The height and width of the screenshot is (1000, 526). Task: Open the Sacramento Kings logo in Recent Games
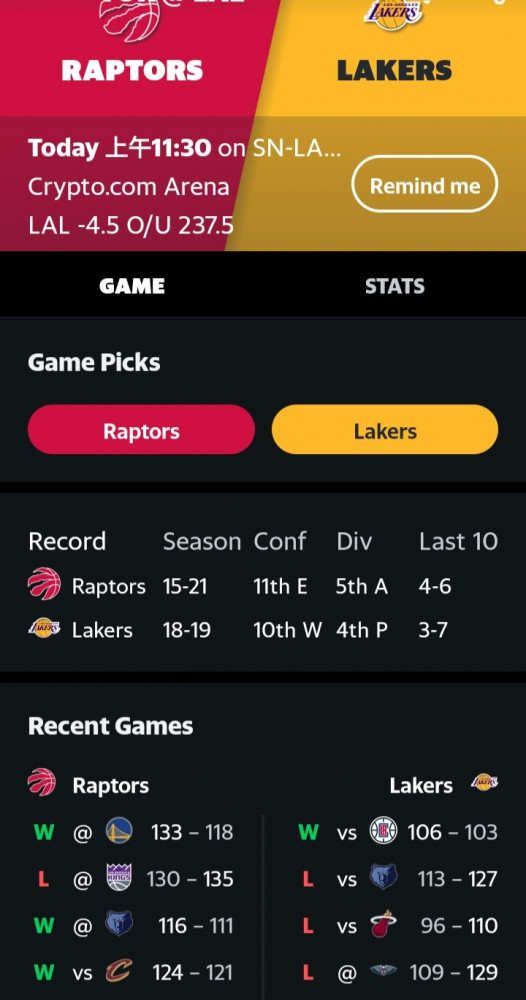click(119, 878)
